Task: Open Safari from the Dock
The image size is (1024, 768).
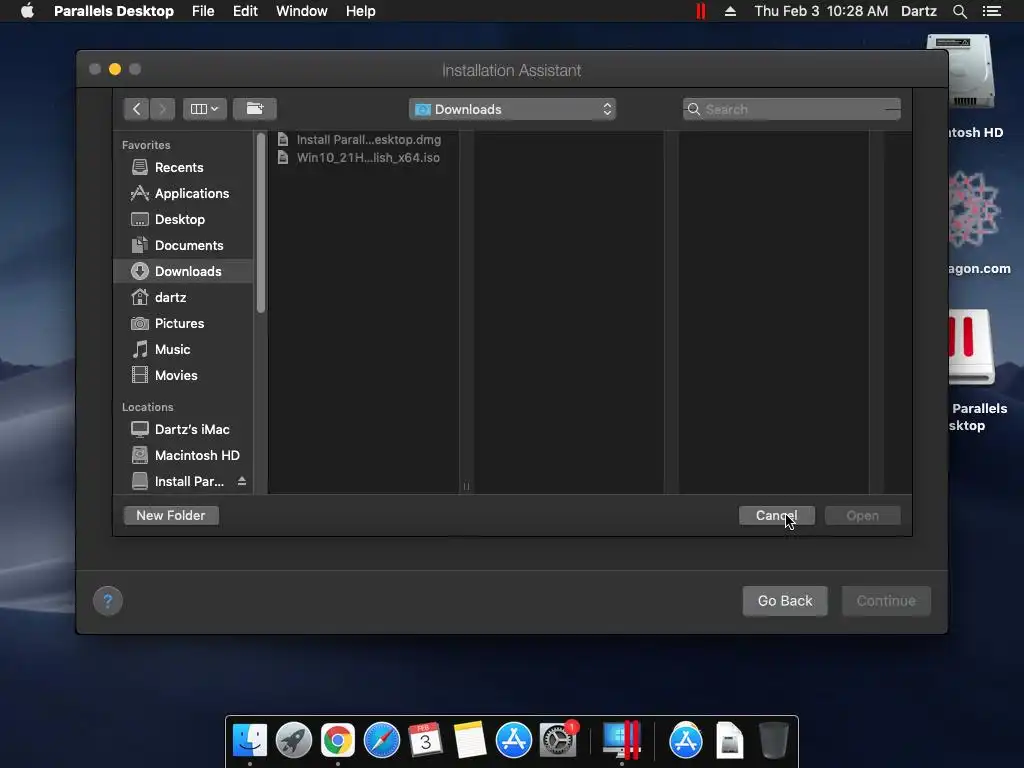Action: coord(381,740)
